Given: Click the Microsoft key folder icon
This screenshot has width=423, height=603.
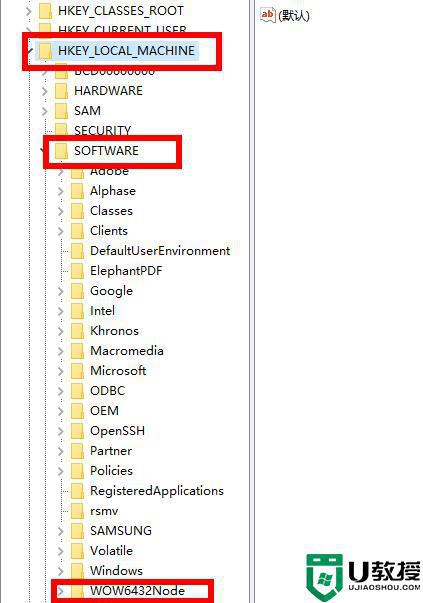Looking at the screenshot, I should point(77,371).
